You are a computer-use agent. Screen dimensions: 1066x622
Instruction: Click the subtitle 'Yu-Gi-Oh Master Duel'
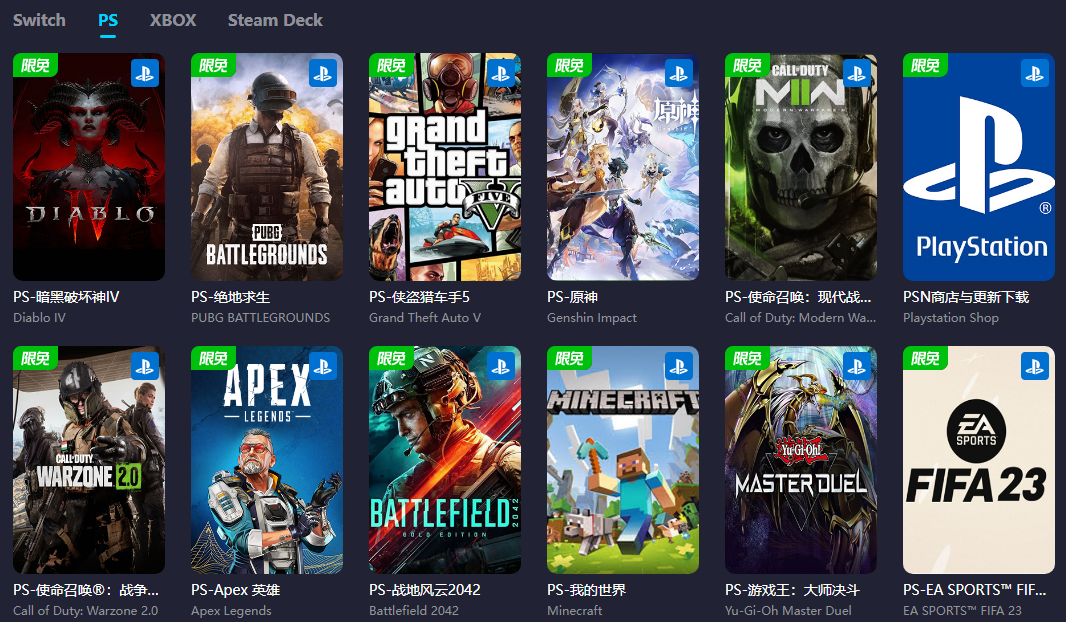pyautogui.click(x=788, y=610)
